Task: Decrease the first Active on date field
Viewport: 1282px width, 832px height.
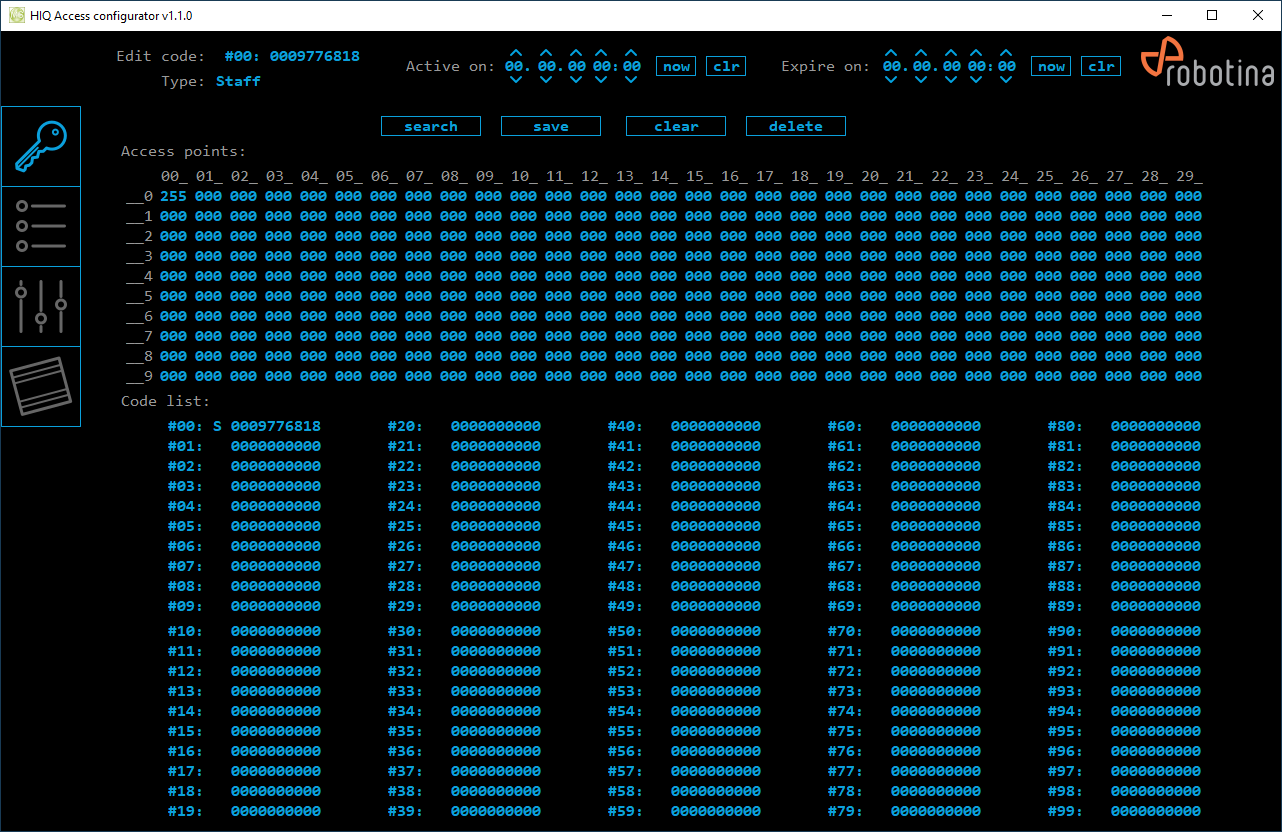Action: pyautogui.click(x=516, y=80)
